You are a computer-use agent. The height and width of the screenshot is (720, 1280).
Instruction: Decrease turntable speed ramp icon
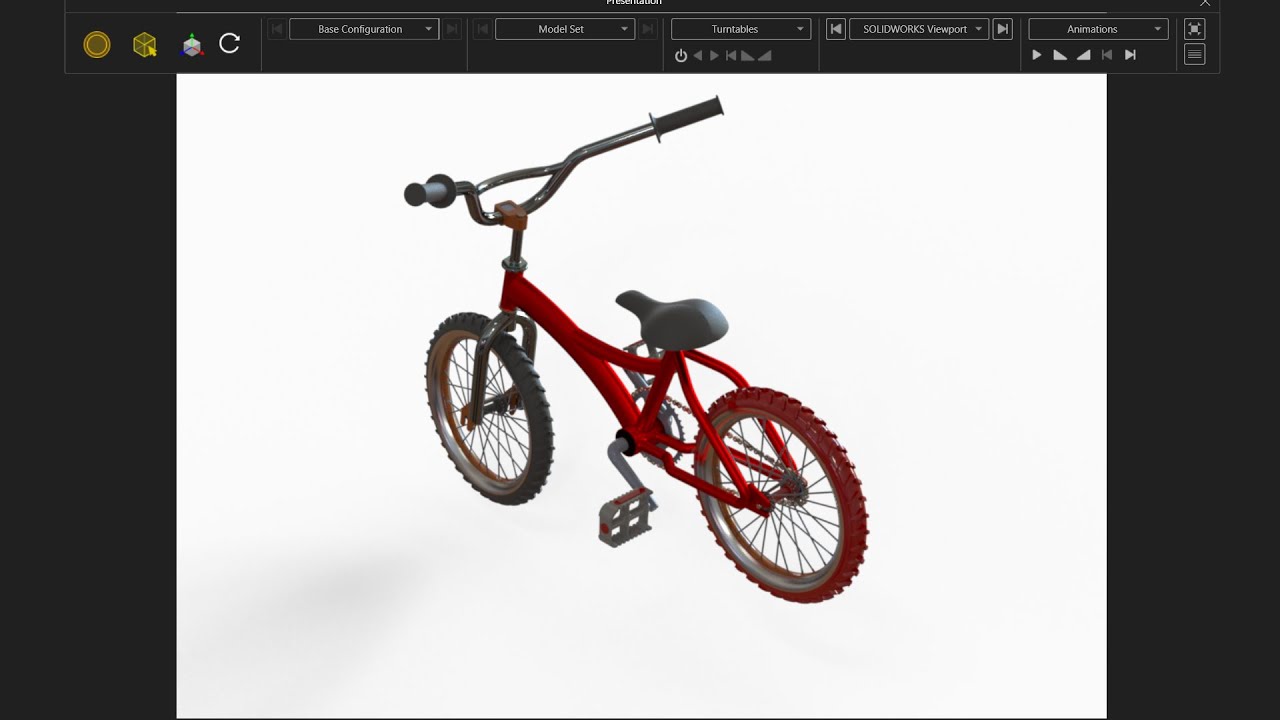click(748, 56)
